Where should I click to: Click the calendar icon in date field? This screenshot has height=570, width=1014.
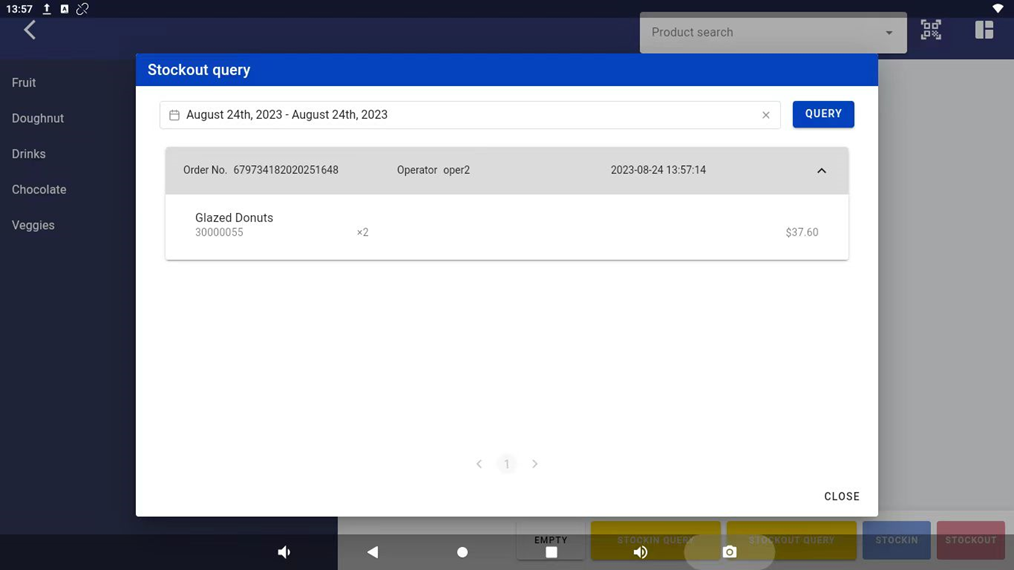tap(174, 115)
